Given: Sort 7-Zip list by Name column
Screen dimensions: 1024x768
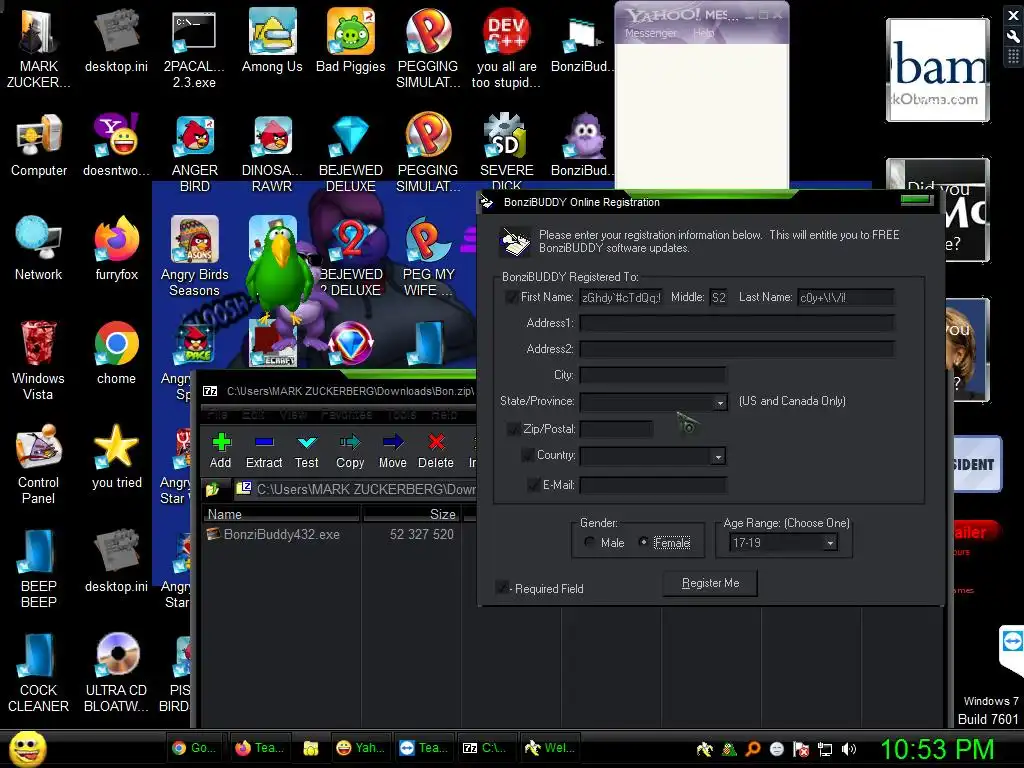Looking at the screenshot, I should (281, 515).
